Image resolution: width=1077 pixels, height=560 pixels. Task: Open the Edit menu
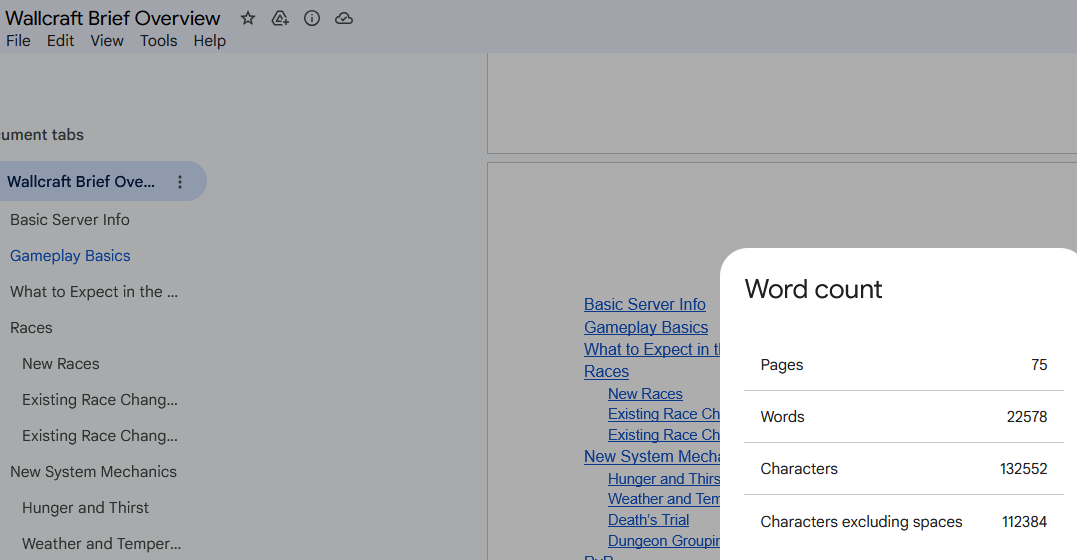pyautogui.click(x=60, y=41)
